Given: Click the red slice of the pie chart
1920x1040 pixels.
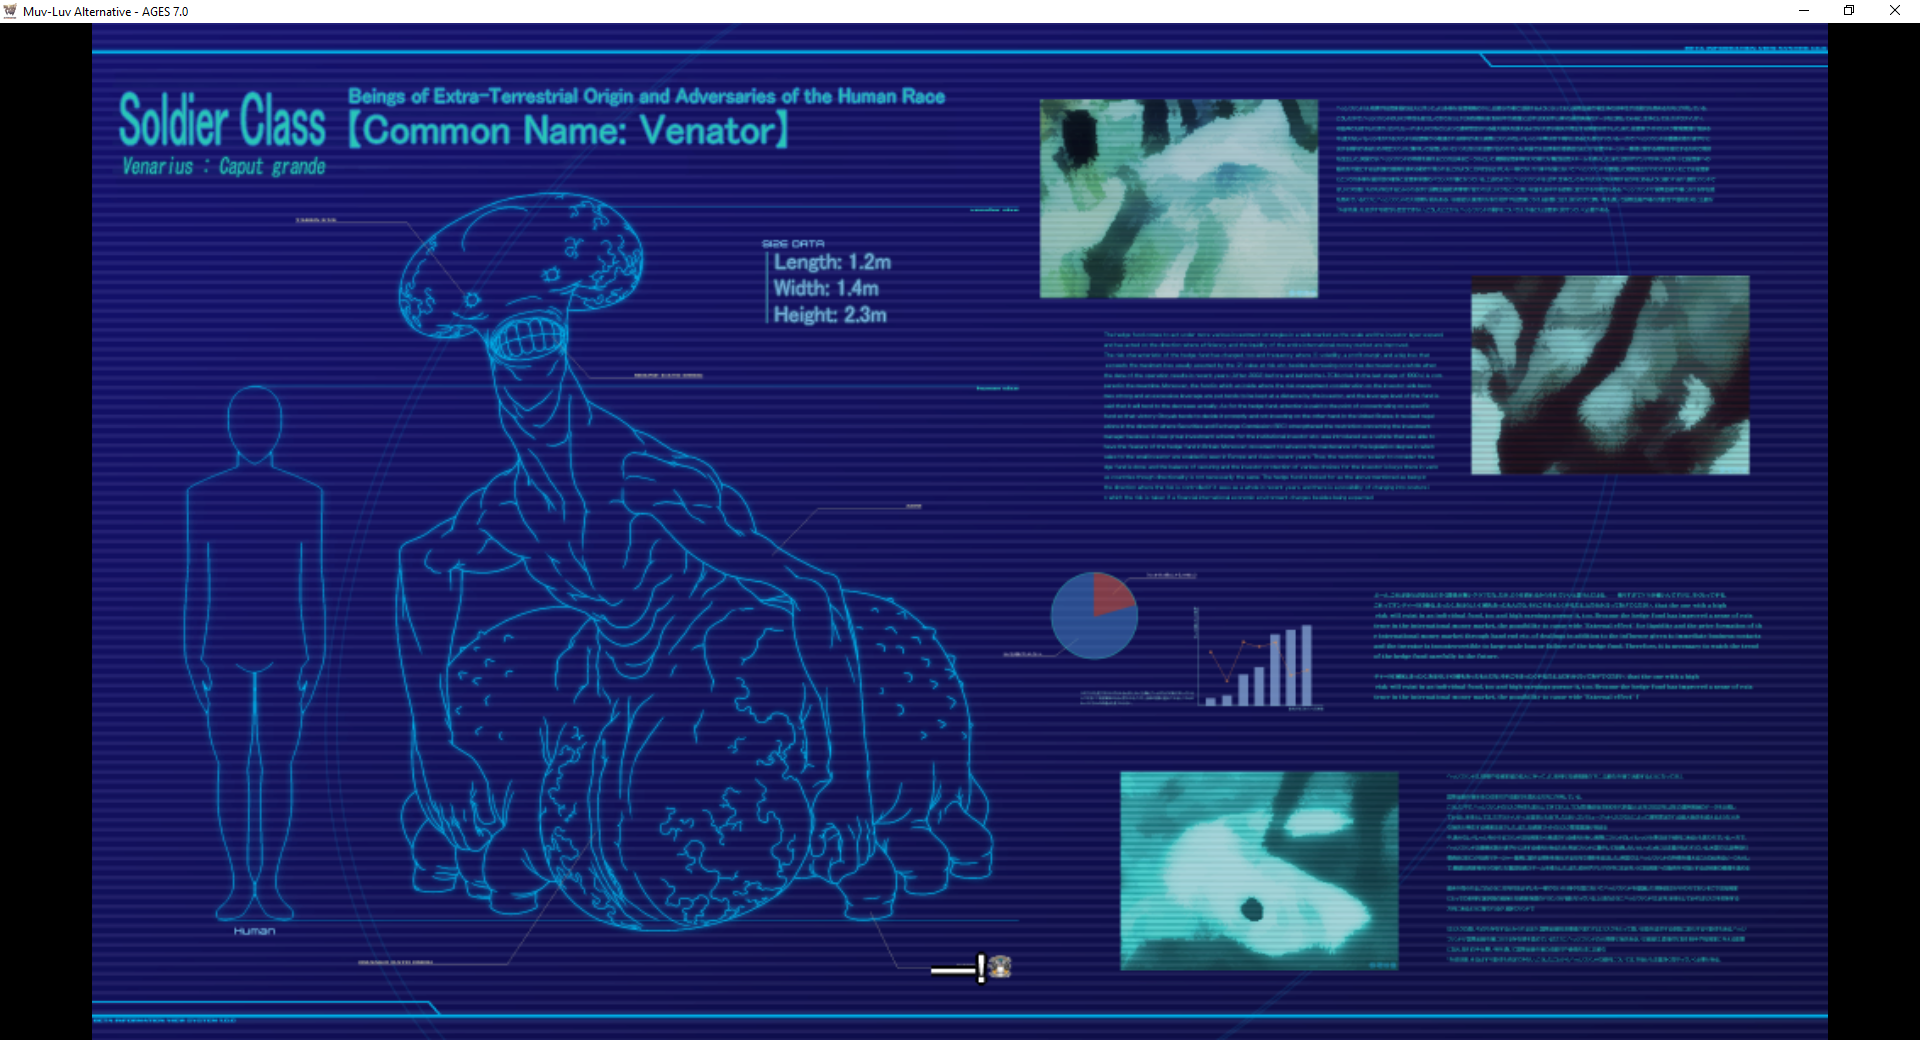Looking at the screenshot, I should click(x=1112, y=593).
